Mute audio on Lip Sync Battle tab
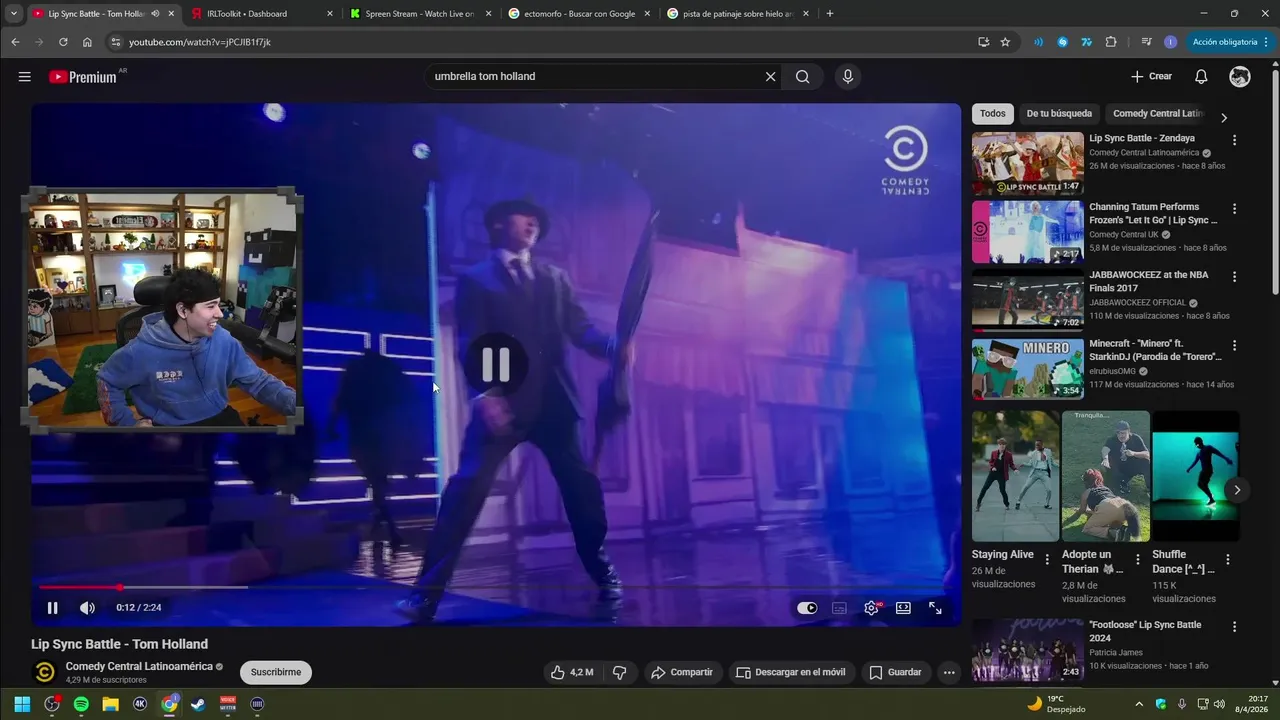Screen dimensions: 1280x720 [155, 14]
